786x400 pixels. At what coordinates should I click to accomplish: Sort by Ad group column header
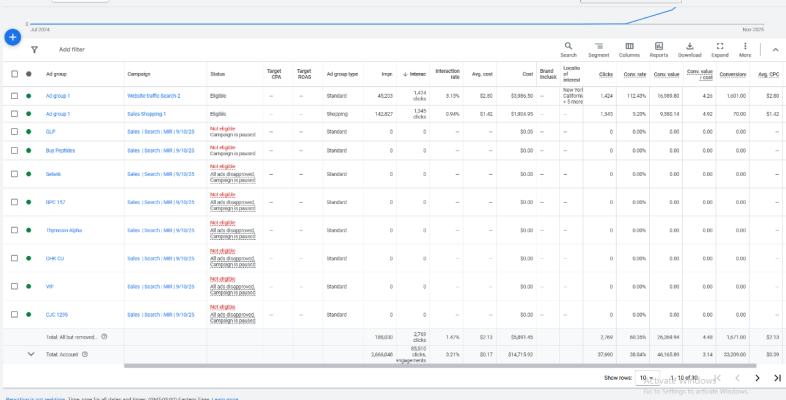pos(56,74)
